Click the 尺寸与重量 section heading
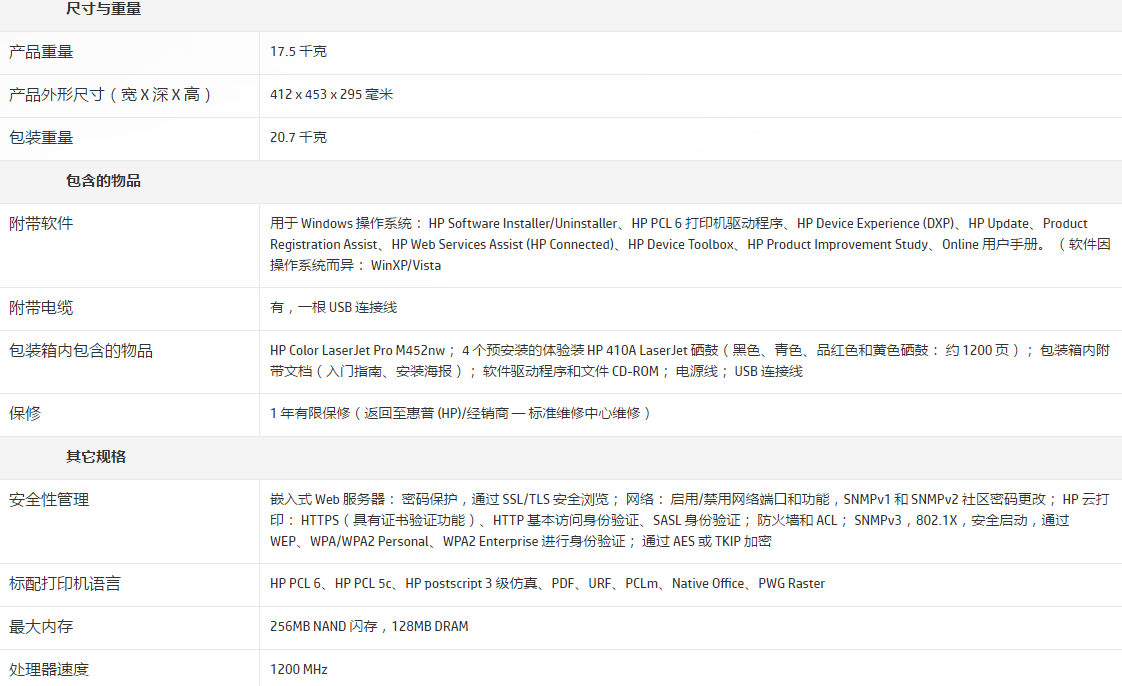 [x=104, y=9]
